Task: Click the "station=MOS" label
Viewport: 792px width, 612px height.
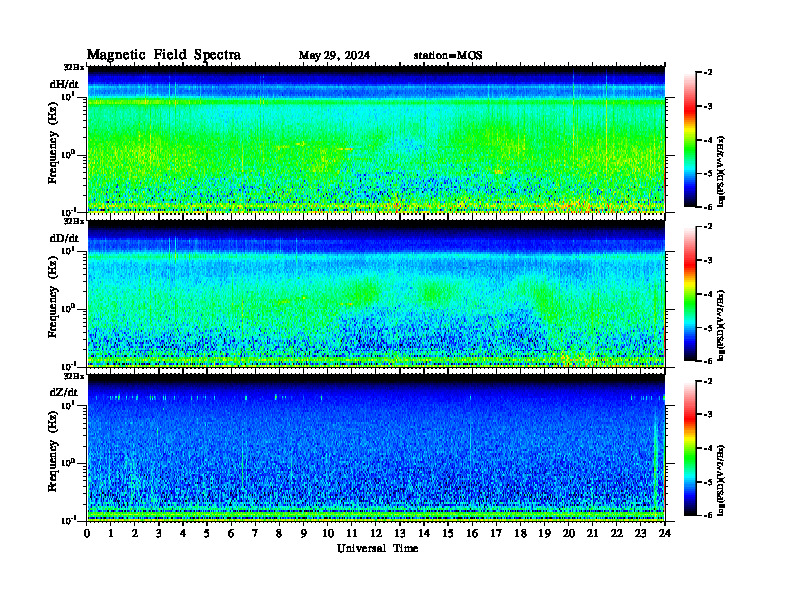Action: [x=448, y=56]
